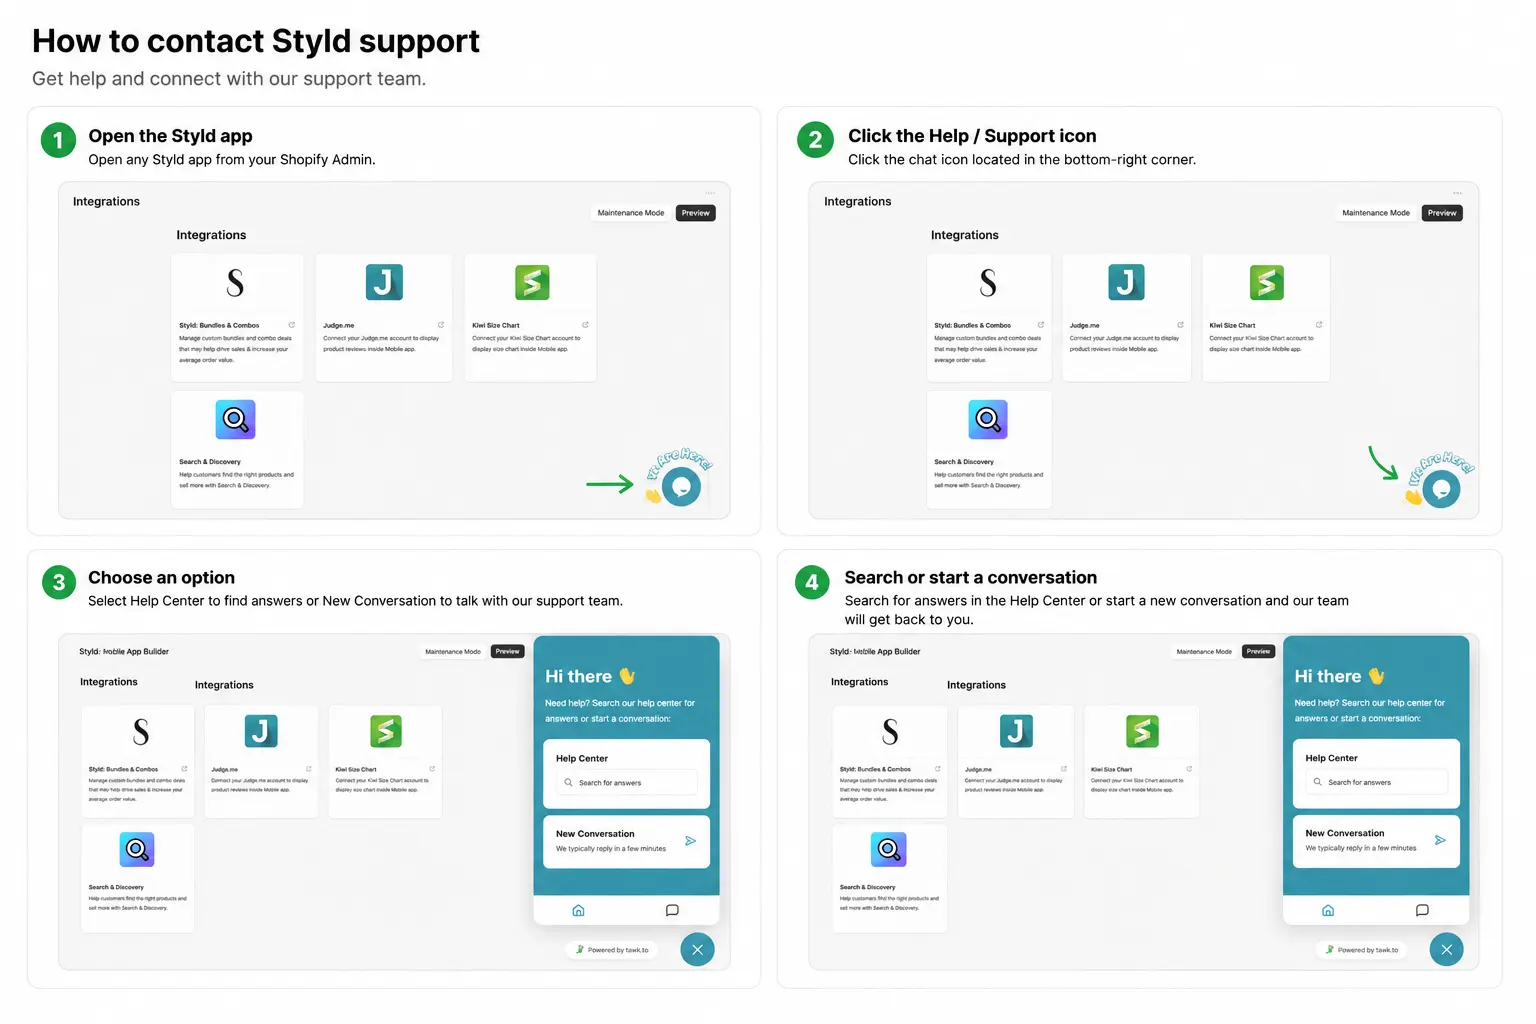This screenshot has width=1536, height=1024.
Task: Click 'How to contact Styld support' heading
Action: click(x=256, y=41)
